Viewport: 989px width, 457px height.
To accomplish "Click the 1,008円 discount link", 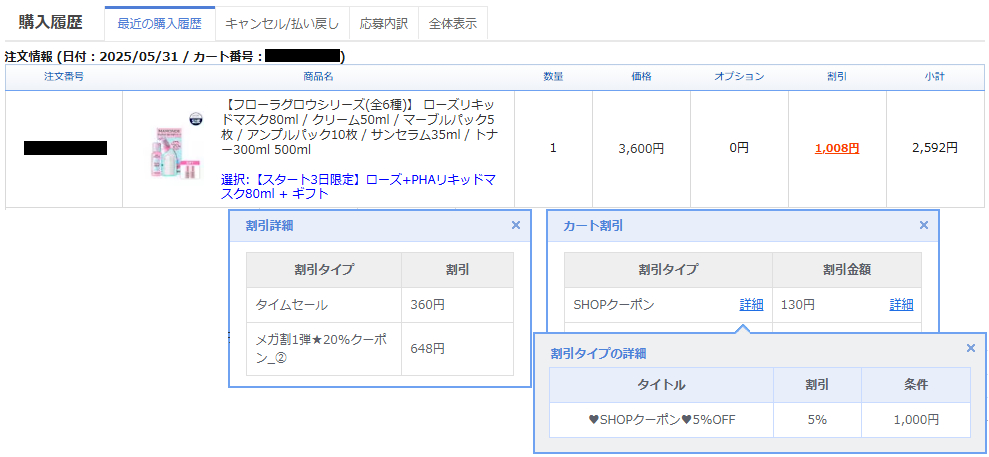I will pyautogui.click(x=837, y=148).
